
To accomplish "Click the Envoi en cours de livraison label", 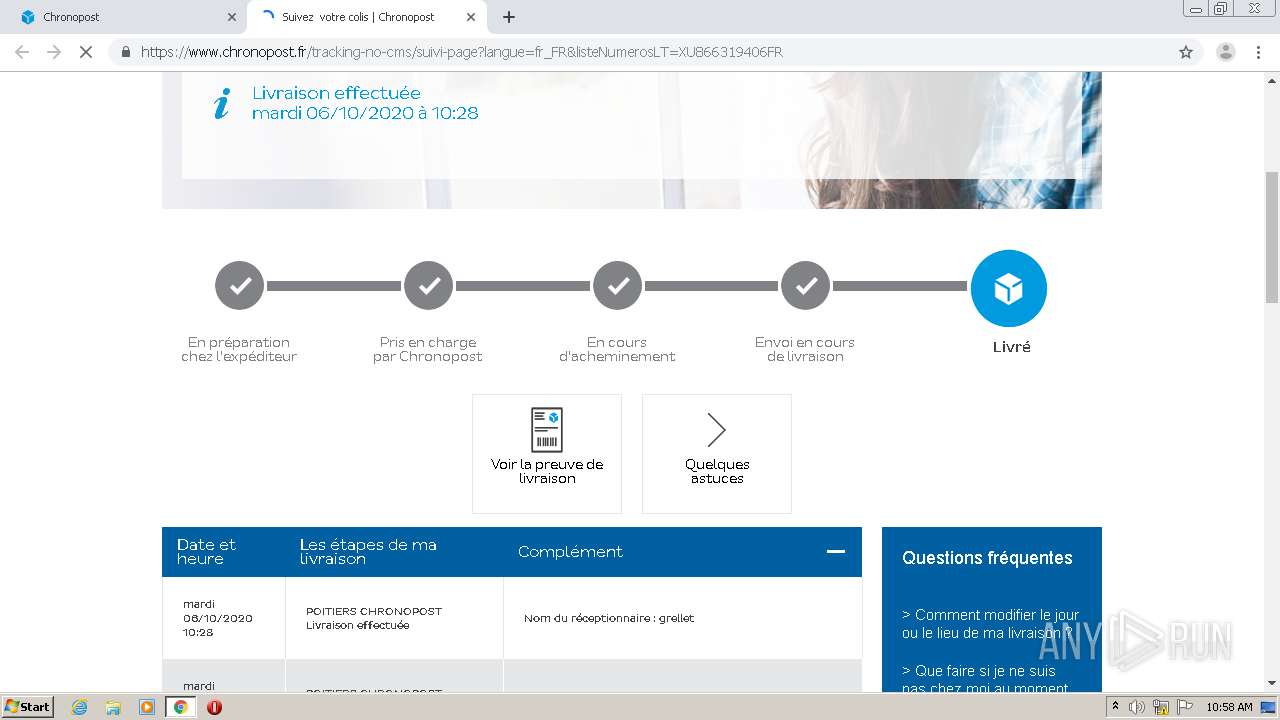I will tap(805, 349).
